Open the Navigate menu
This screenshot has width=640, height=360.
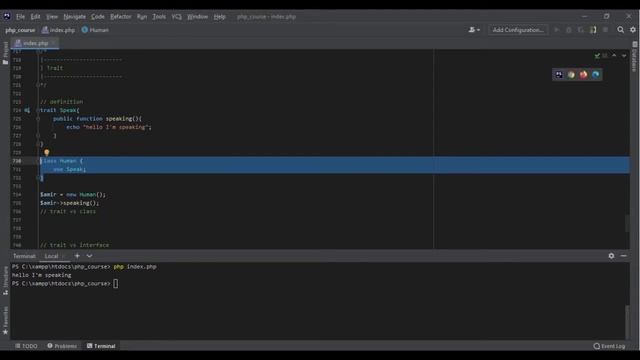pos(75,17)
